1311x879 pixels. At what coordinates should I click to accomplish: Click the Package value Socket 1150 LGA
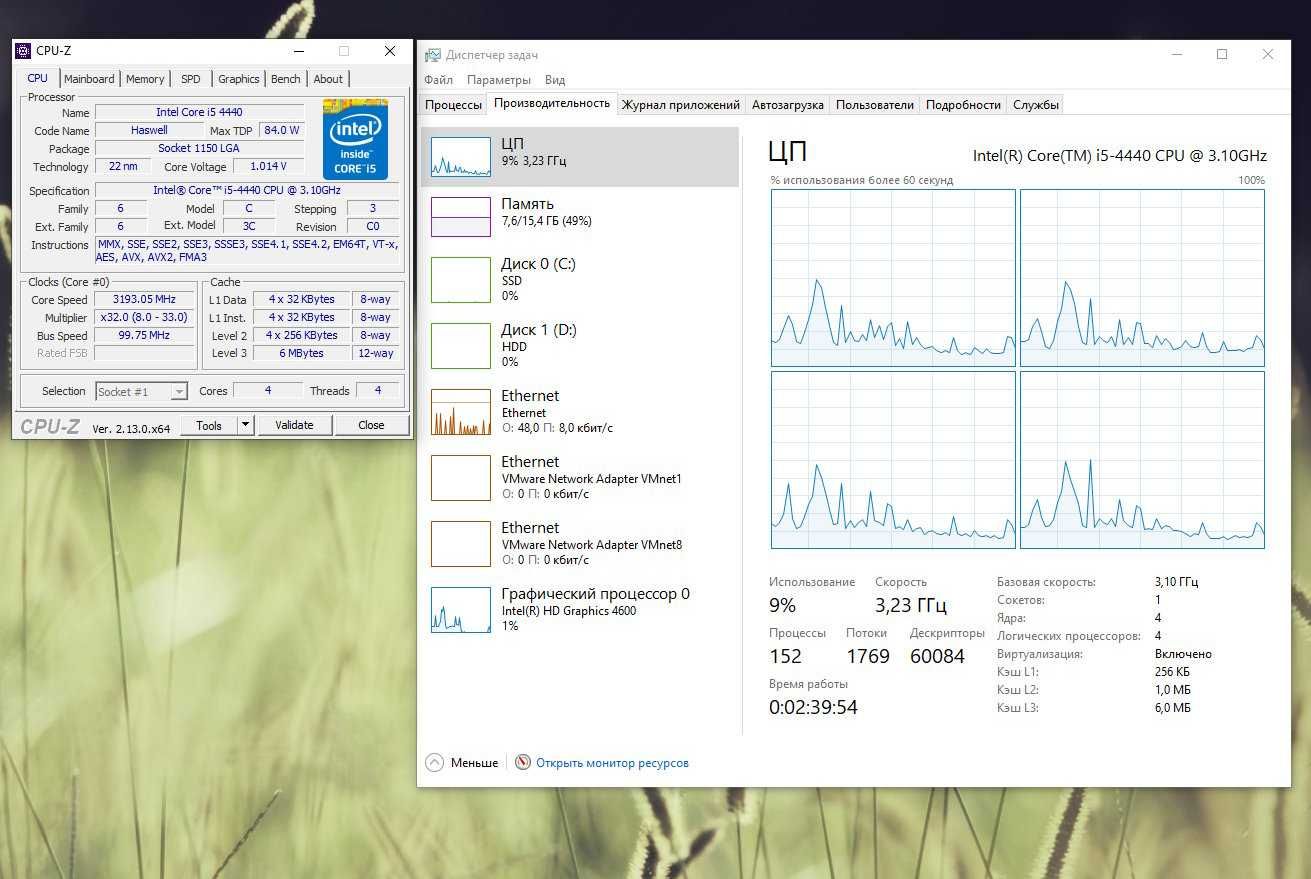tap(199, 148)
